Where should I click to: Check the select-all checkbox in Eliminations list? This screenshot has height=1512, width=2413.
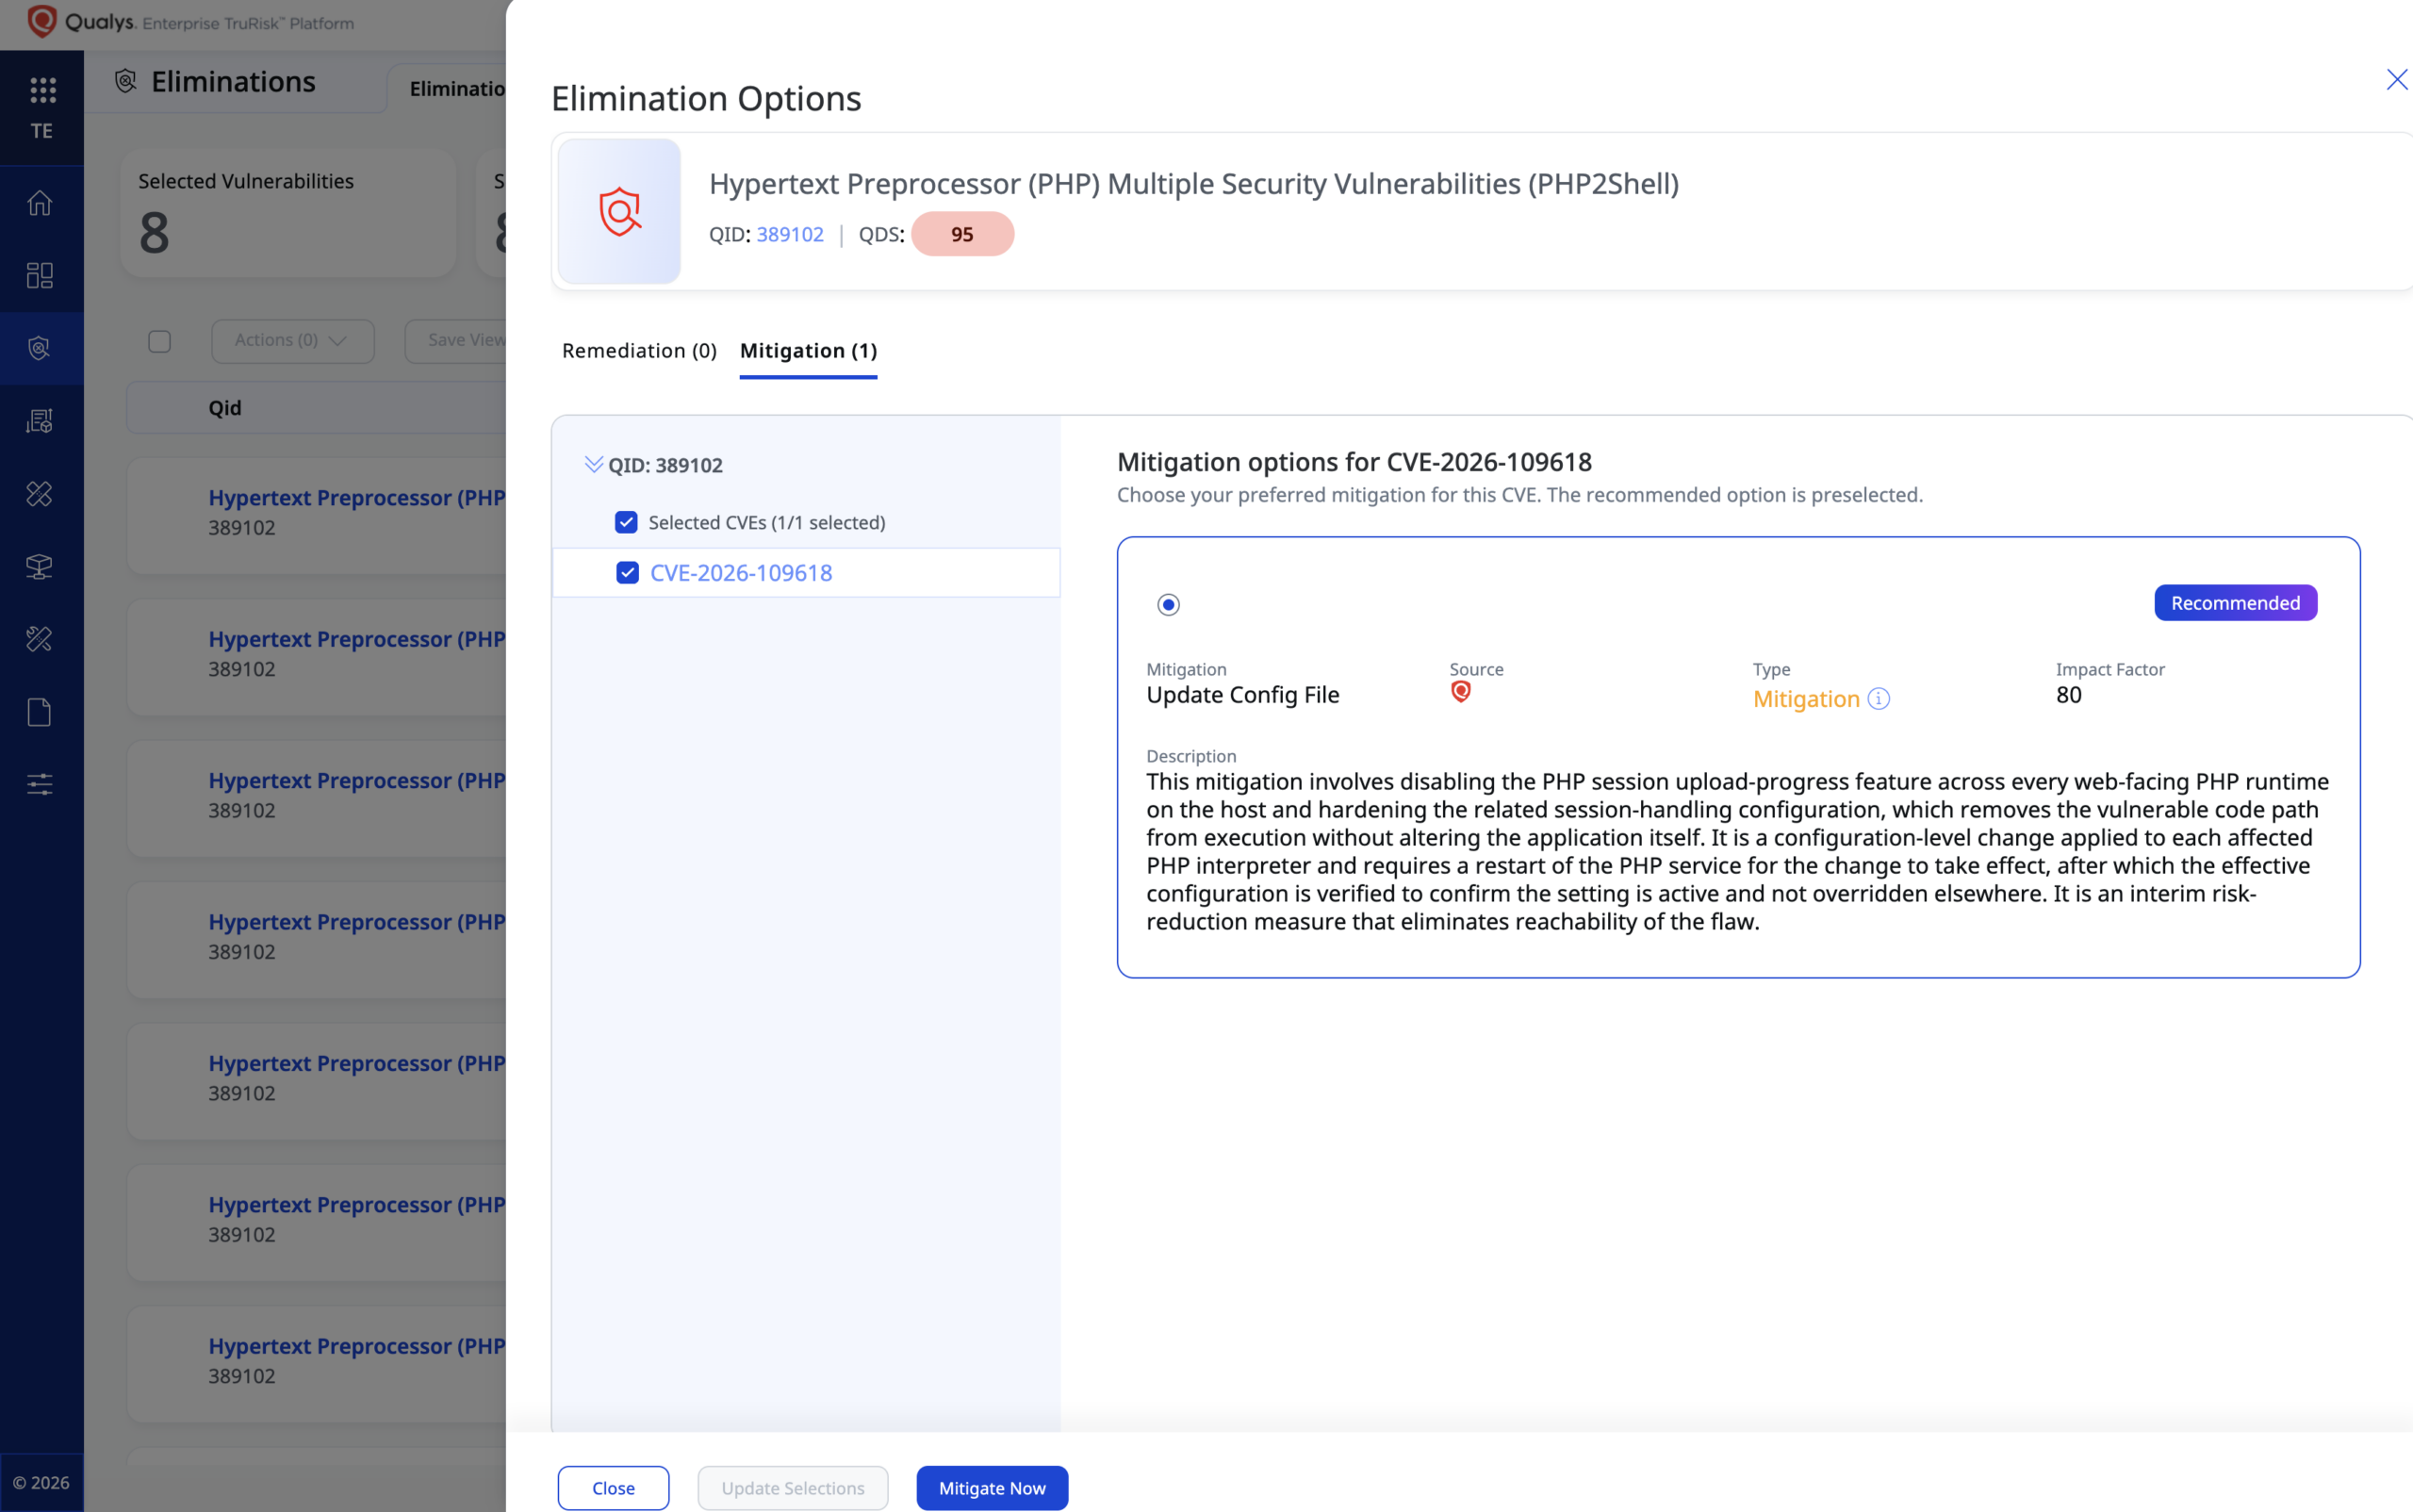coord(159,341)
